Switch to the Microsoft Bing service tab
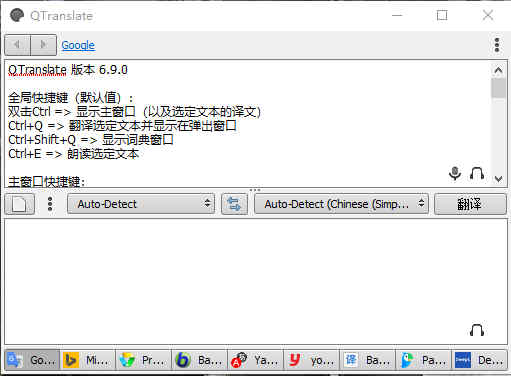Image resolution: width=511 pixels, height=376 pixels. point(88,360)
